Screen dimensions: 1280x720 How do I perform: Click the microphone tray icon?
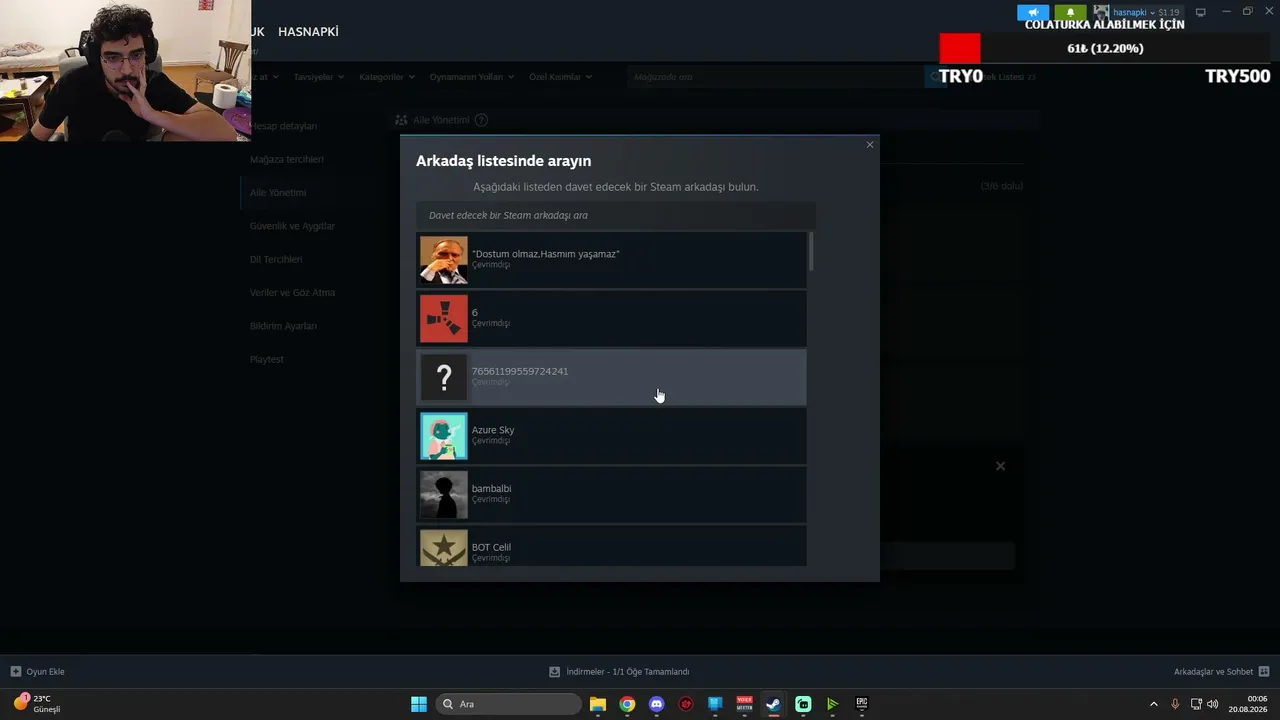[x=1175, y=704]
